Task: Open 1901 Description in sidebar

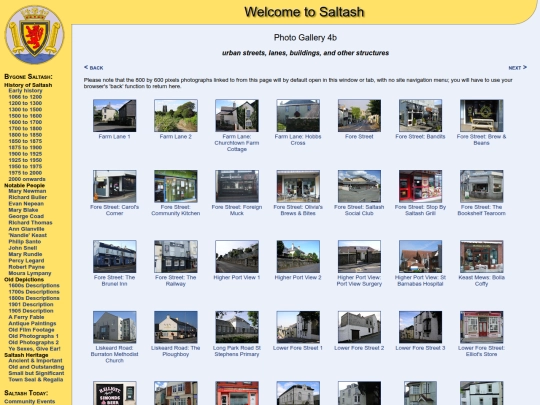Action: pyautogui.click(x=31, y=304)
